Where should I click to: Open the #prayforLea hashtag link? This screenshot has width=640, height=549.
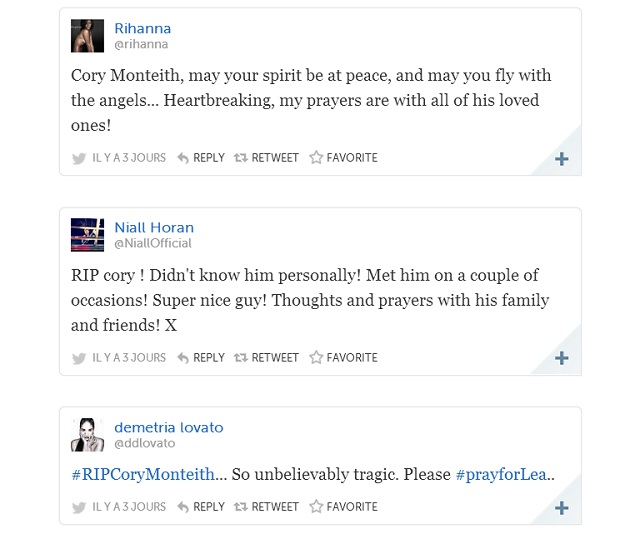502,474
